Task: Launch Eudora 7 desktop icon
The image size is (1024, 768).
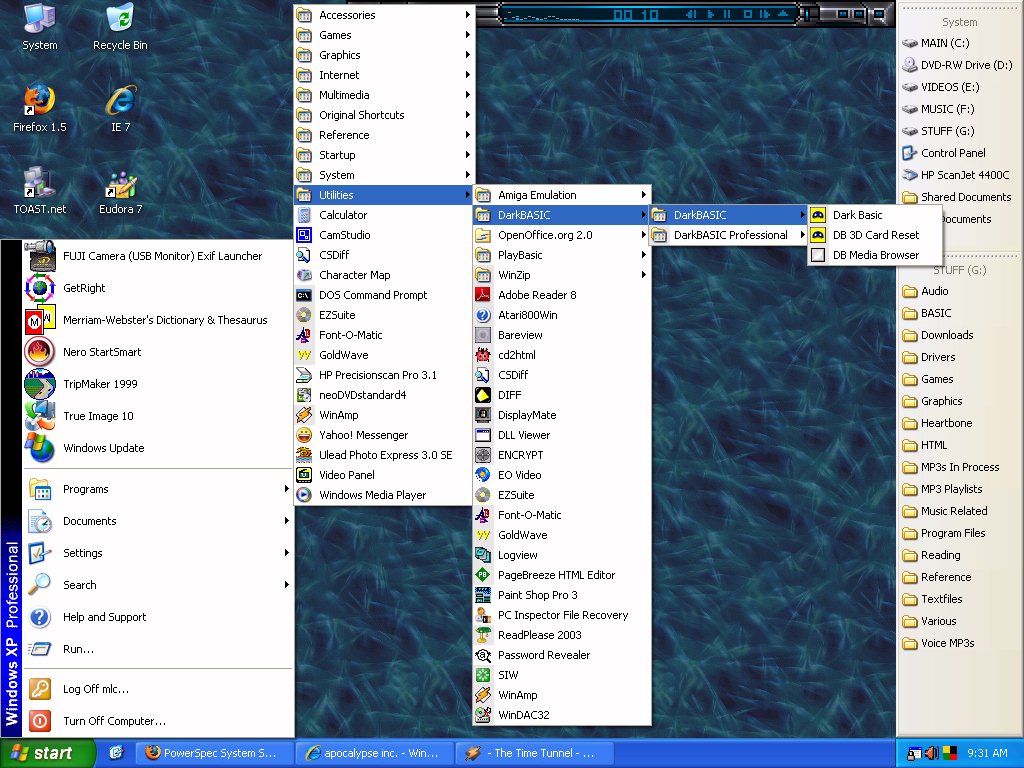Action: (120, 191)
